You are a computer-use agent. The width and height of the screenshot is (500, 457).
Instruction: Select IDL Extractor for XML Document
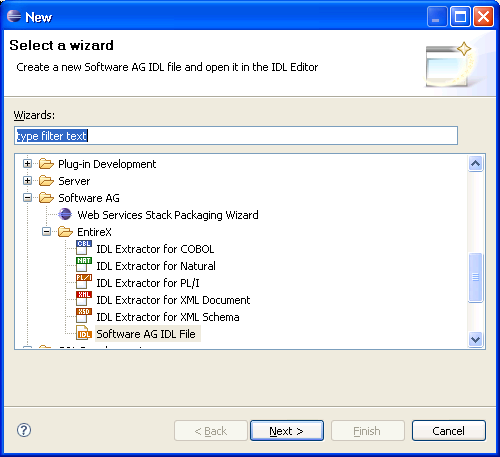(173, 300)
